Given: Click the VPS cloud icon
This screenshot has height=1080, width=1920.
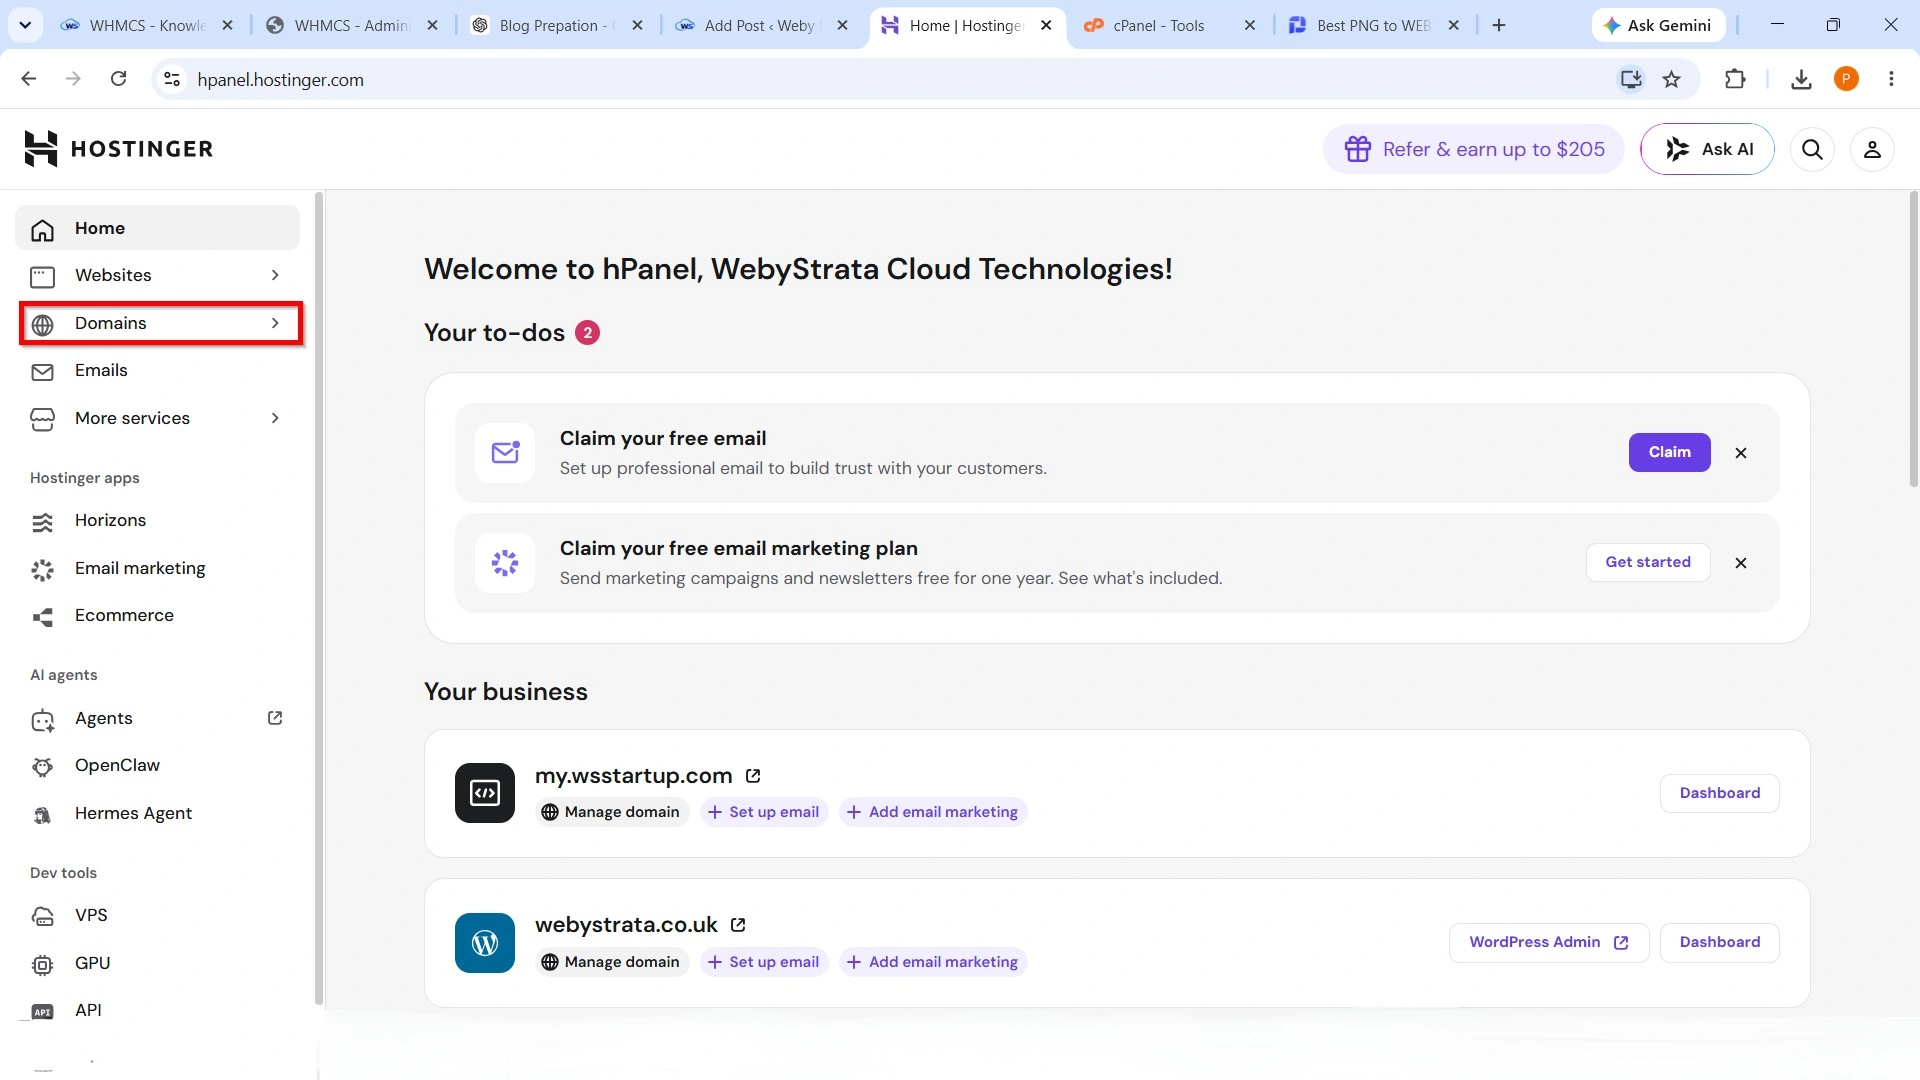Looking at the screenshot, I should pos(42,917).
